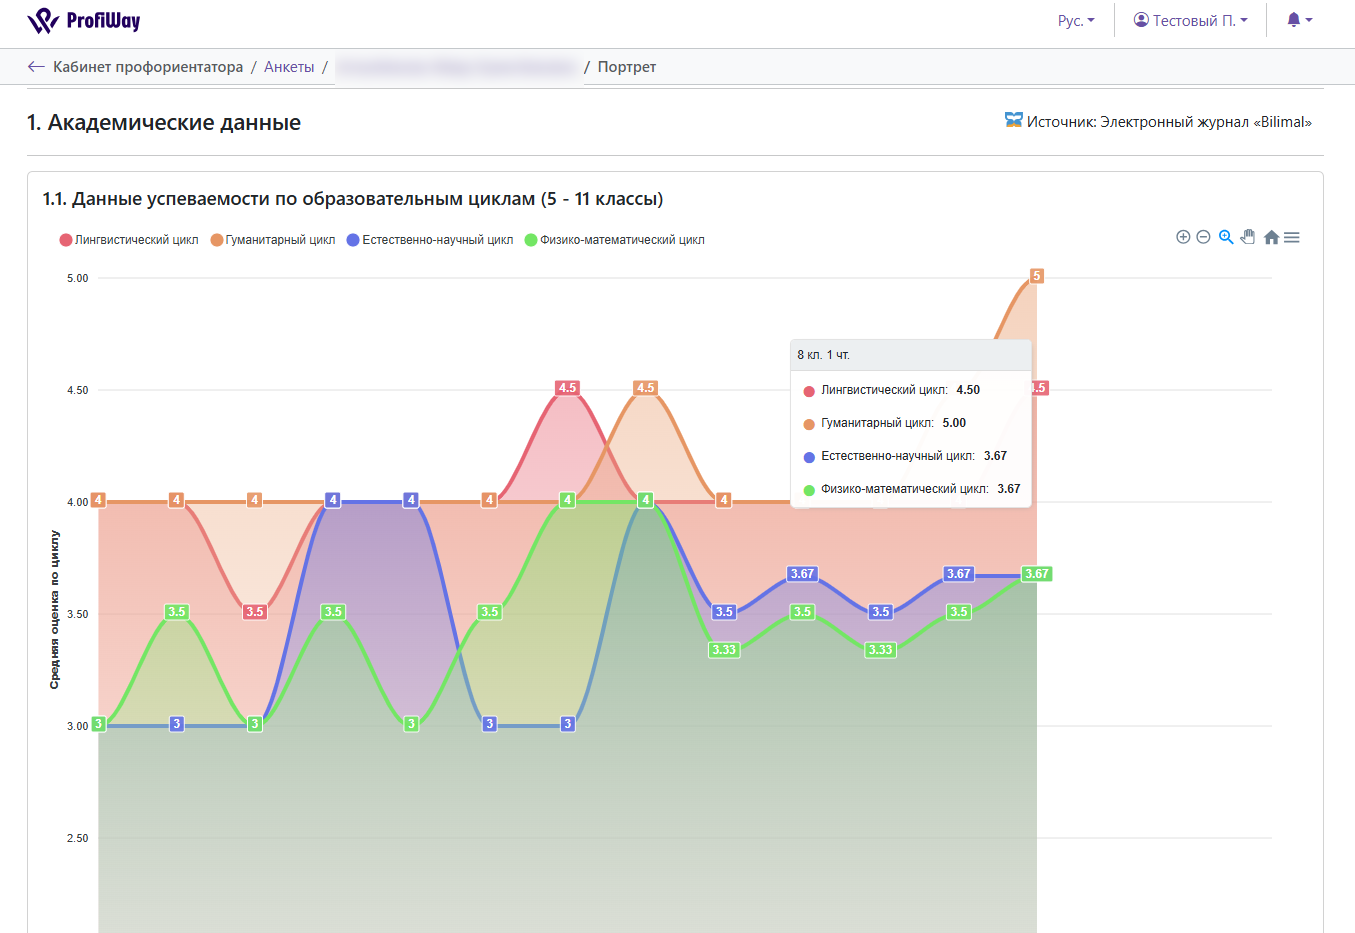
Task: Toggle Гуманитарный цикл series in legend
Action: [273, 240]
